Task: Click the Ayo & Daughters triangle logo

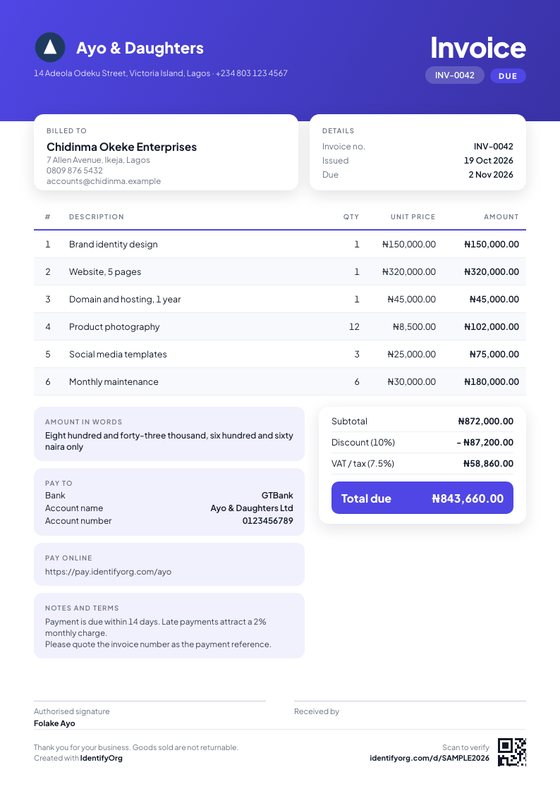Action: tap(50, 47)
